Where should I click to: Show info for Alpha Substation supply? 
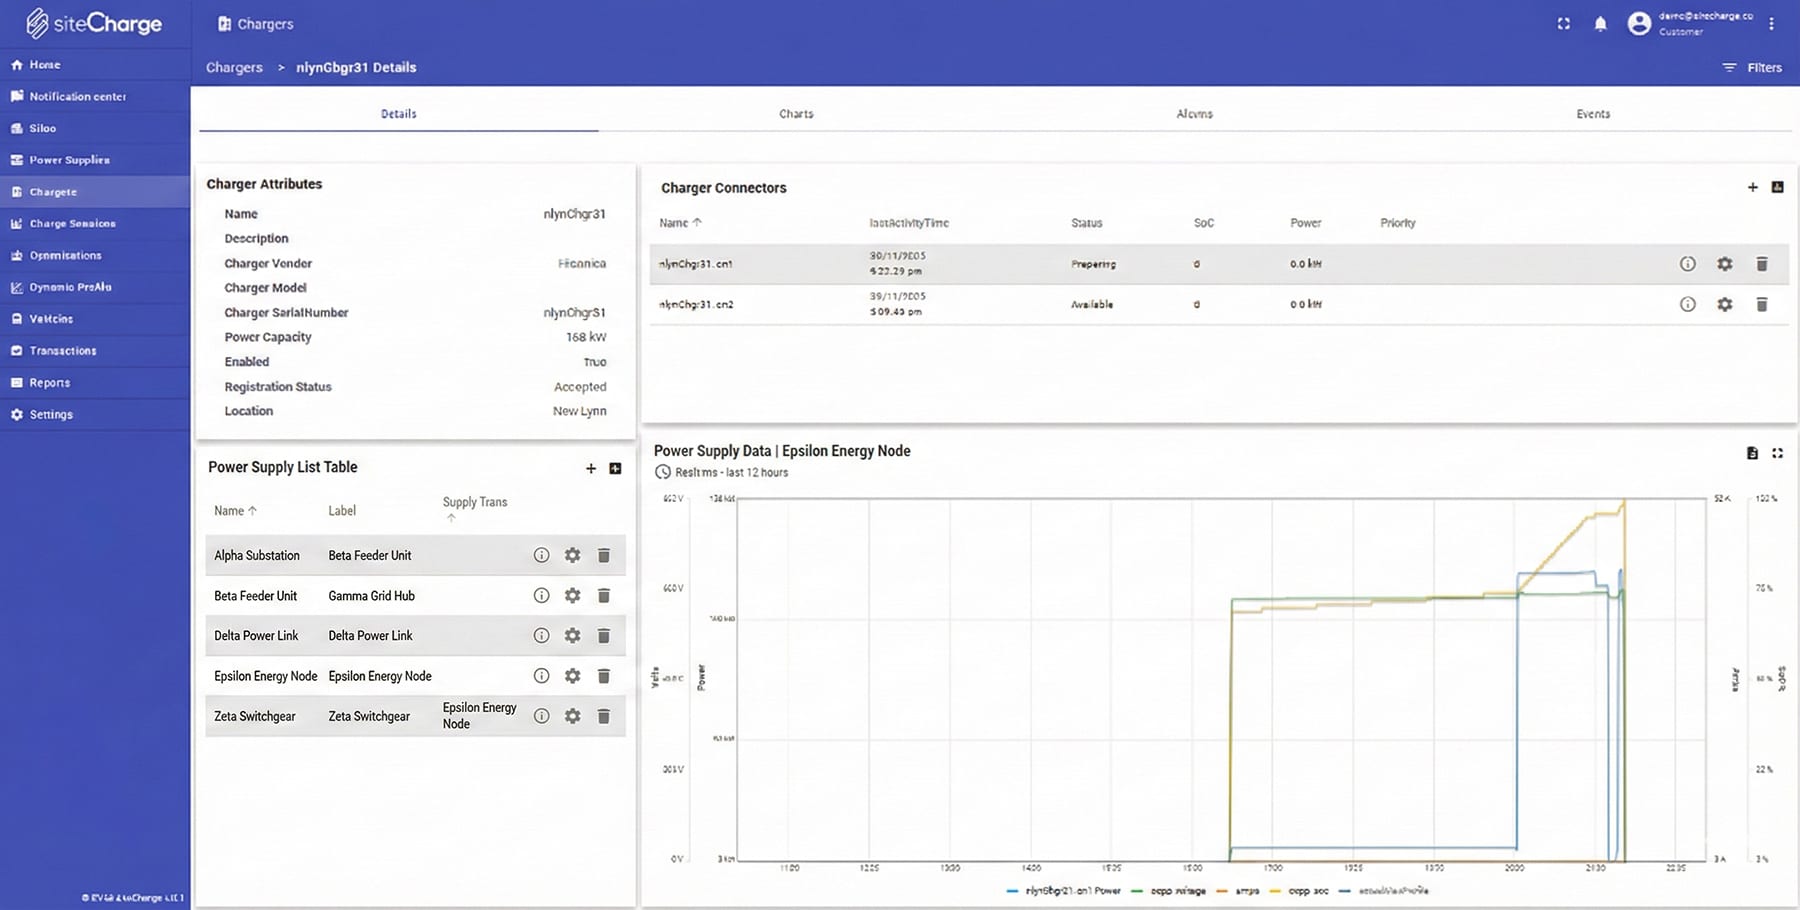[x=541, y=555]
